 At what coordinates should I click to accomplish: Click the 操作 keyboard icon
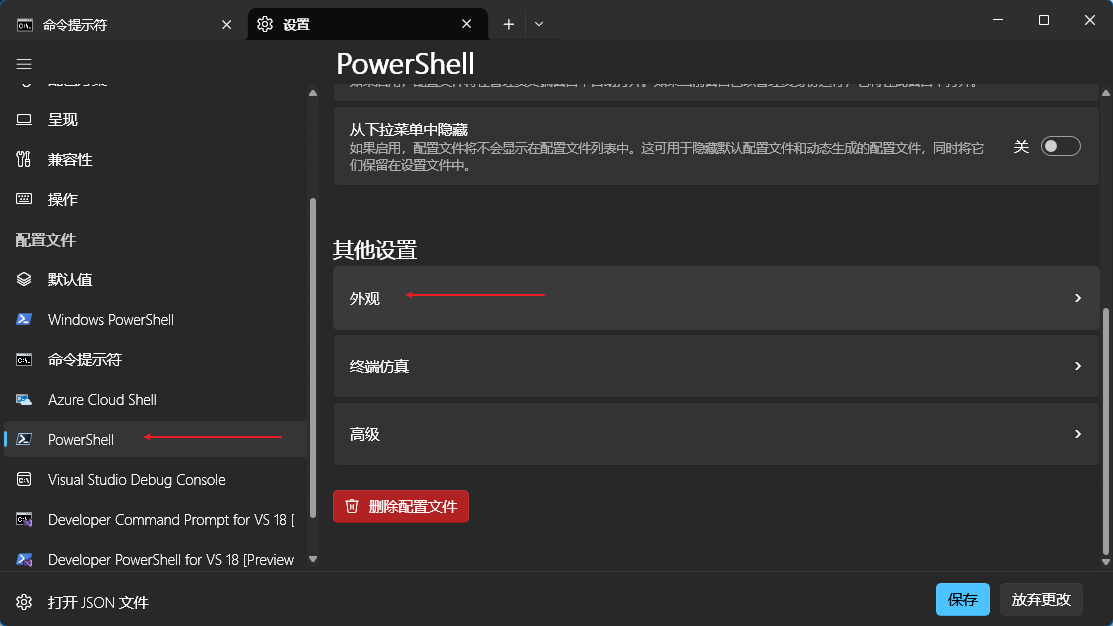coord(24,200)
